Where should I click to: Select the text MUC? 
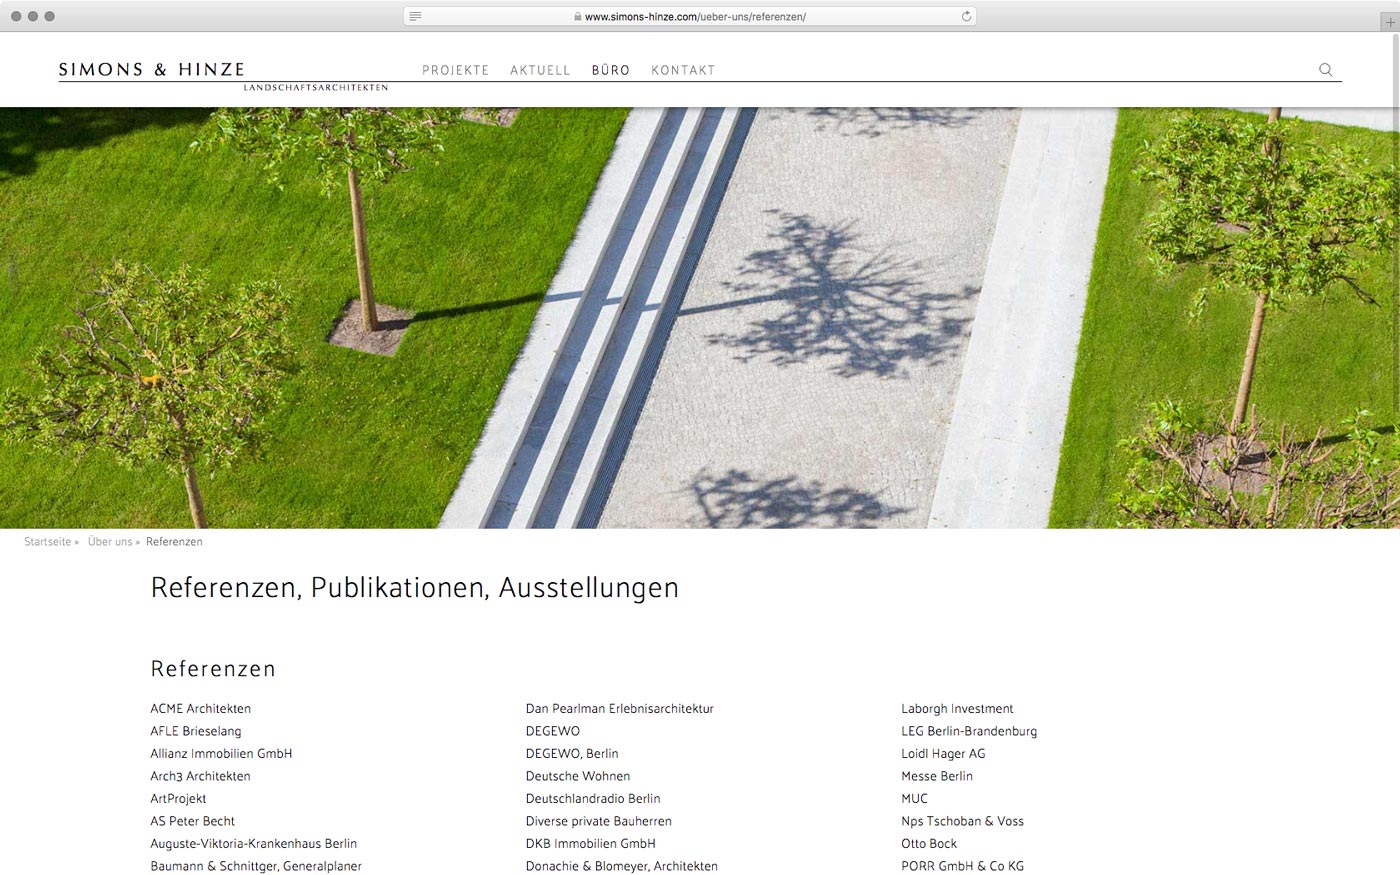pyautogui.click(x=914, y=799)
